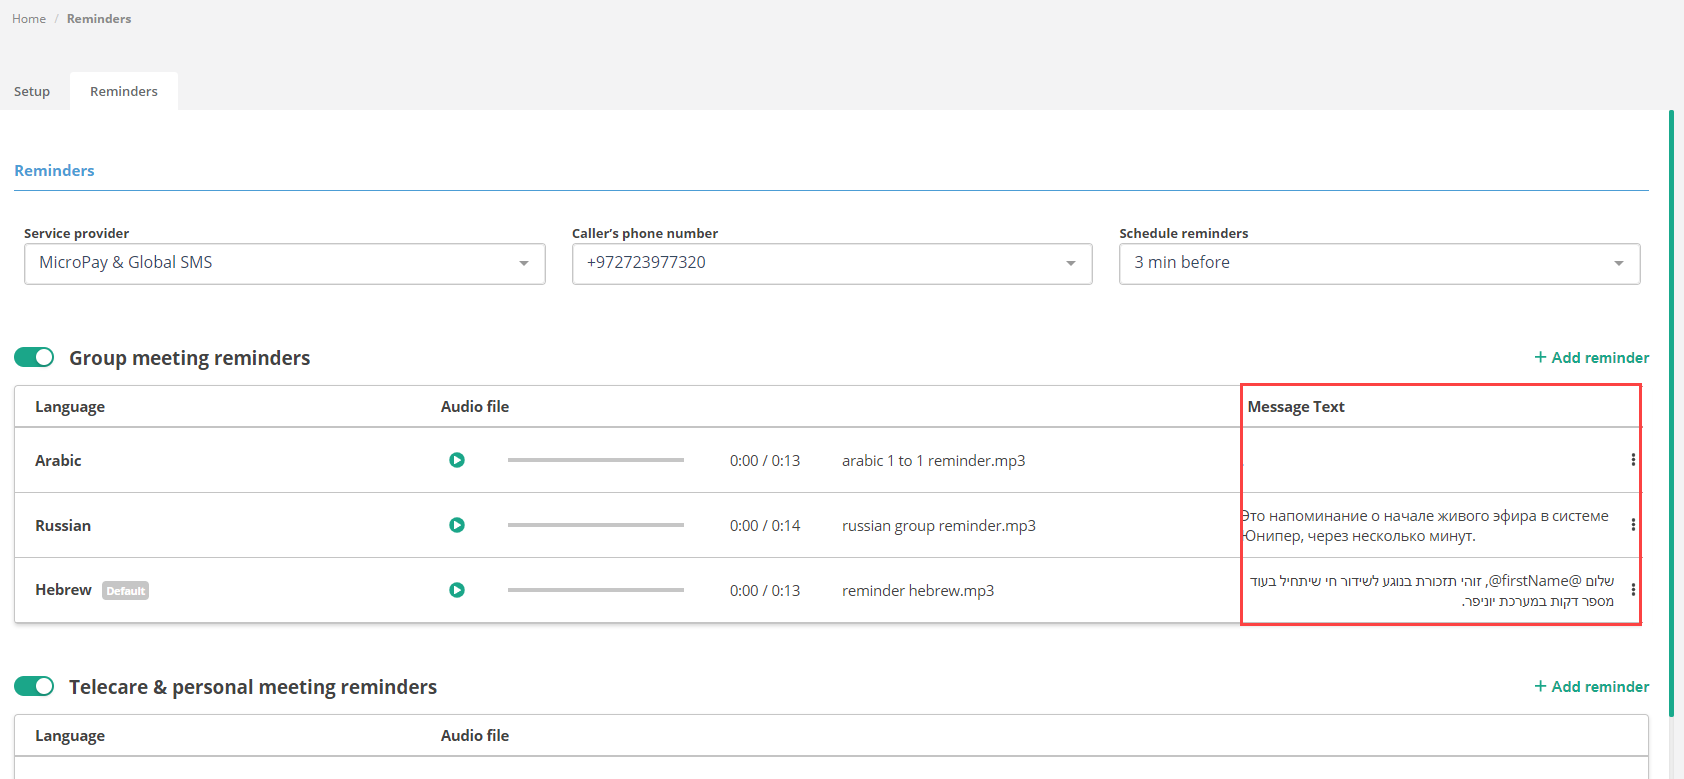The image size is (1684, 779).
Task: Play the Arabic reminder audio
Action: (x=457, y=460)
